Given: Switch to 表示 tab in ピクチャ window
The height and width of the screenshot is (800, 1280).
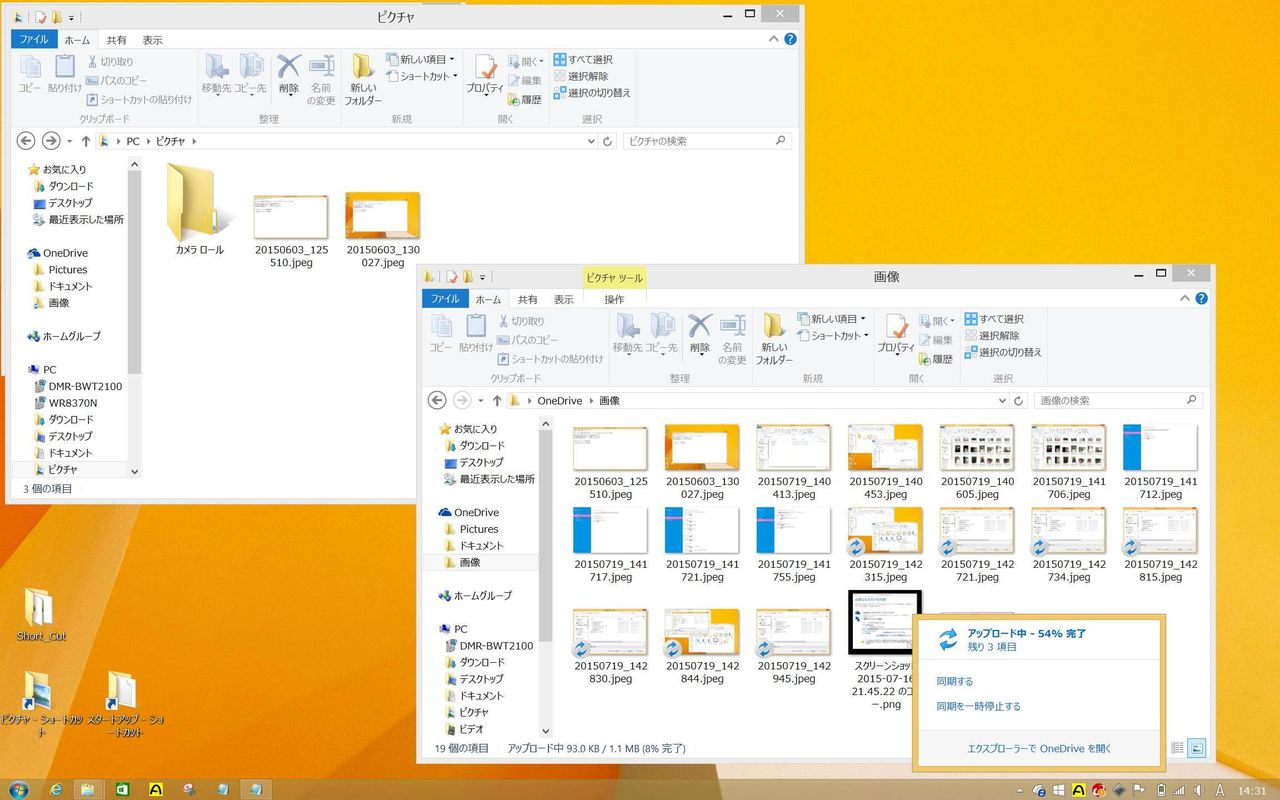Looking at the screenshot, I should coord(152,40).
